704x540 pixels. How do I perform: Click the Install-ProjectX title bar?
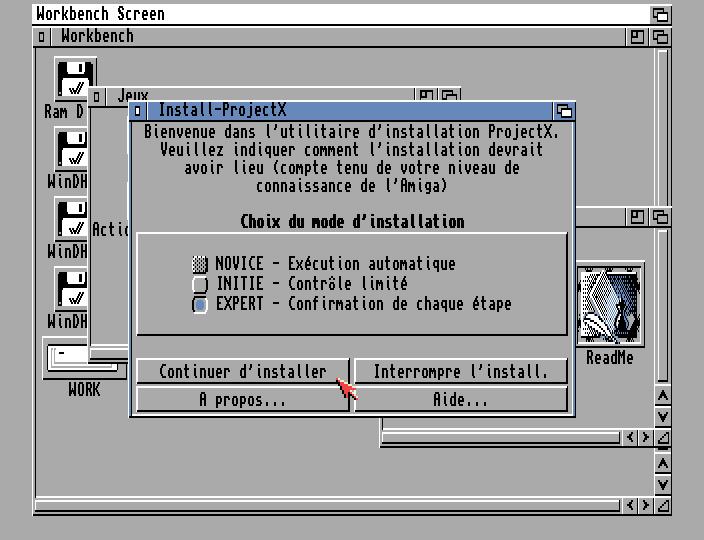coord(350,110)
